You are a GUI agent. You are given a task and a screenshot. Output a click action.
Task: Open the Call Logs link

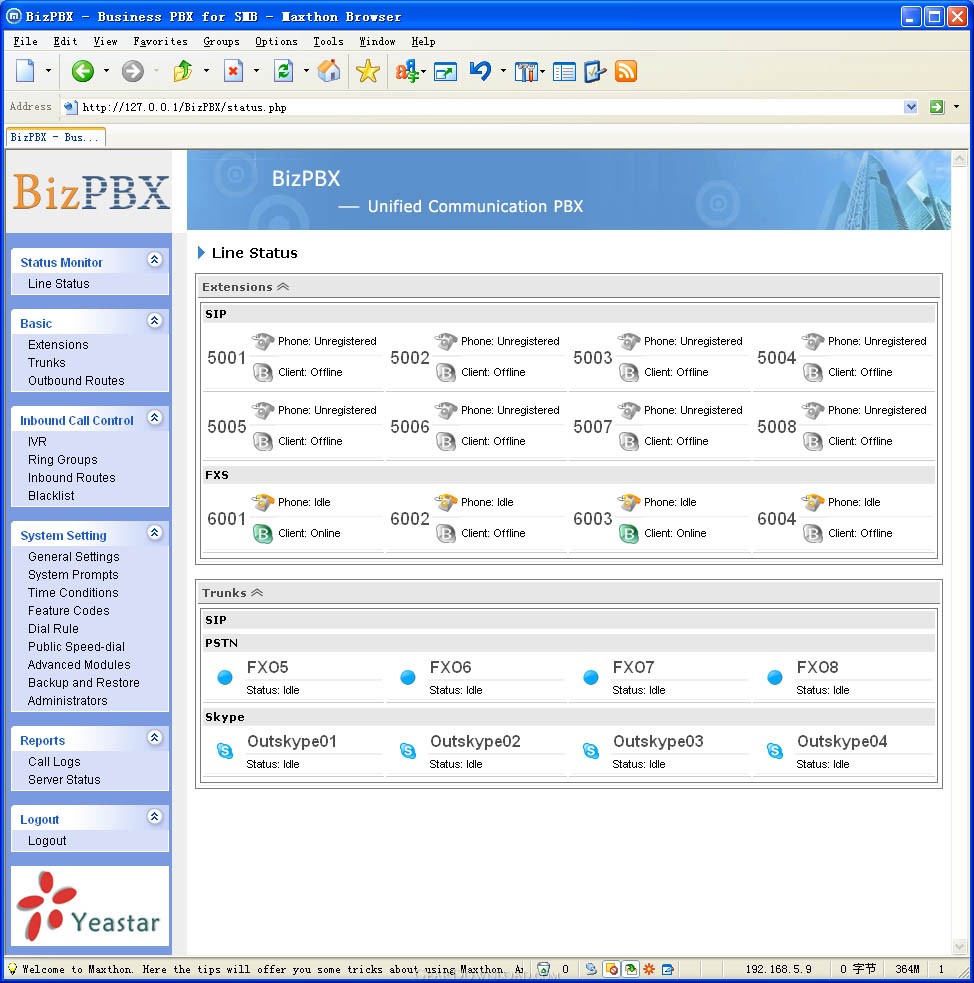point(55,762)
